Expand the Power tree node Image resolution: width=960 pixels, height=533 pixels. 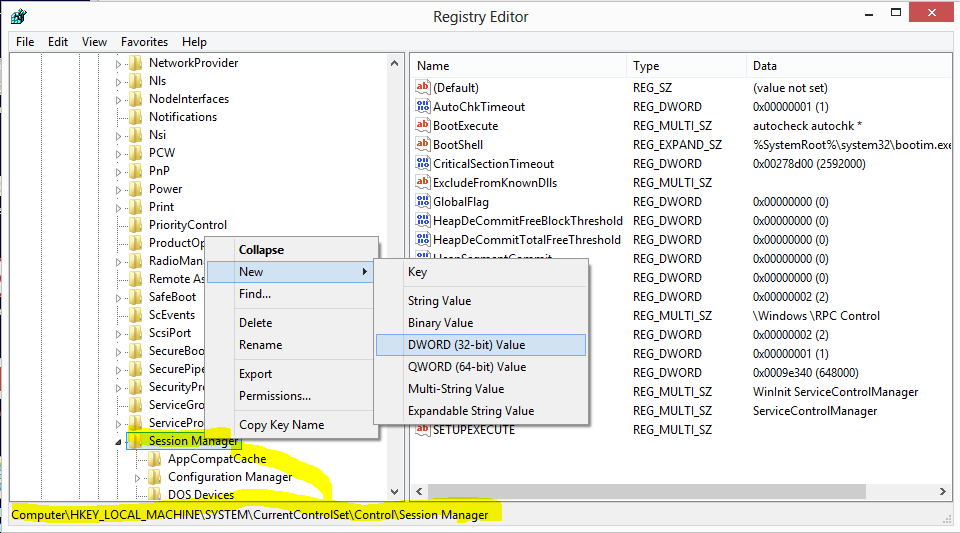click(119, 190)
